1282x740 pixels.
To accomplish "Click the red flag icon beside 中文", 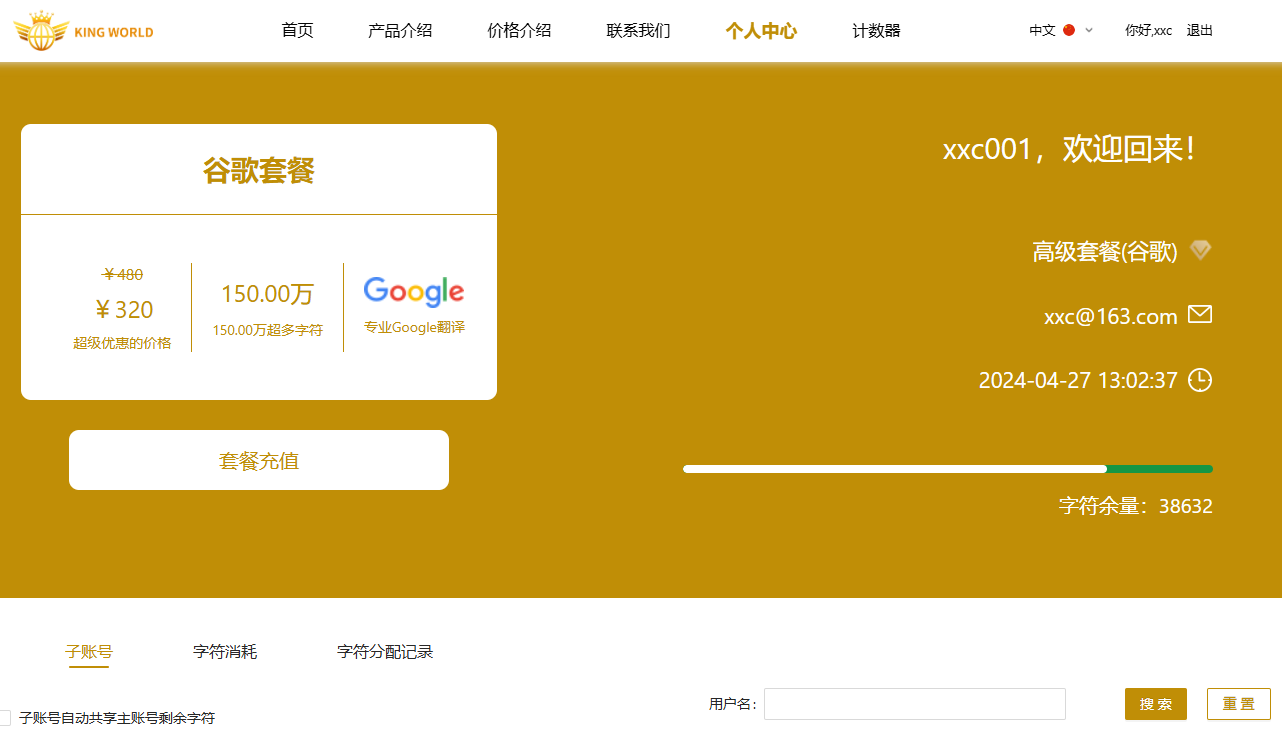I will point(1069,30).
